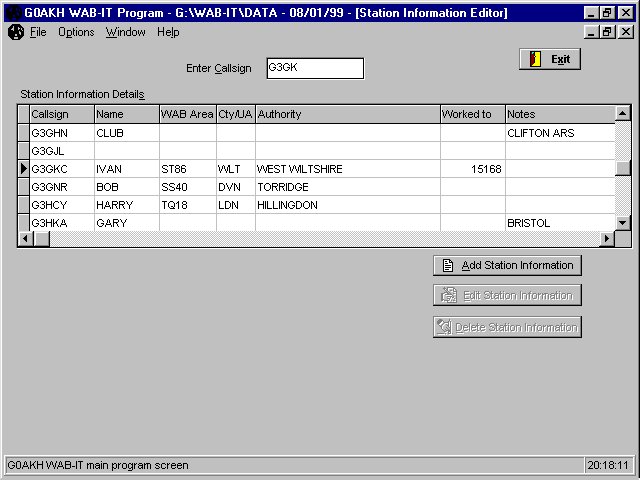Open the Help menu

[168, 32]
